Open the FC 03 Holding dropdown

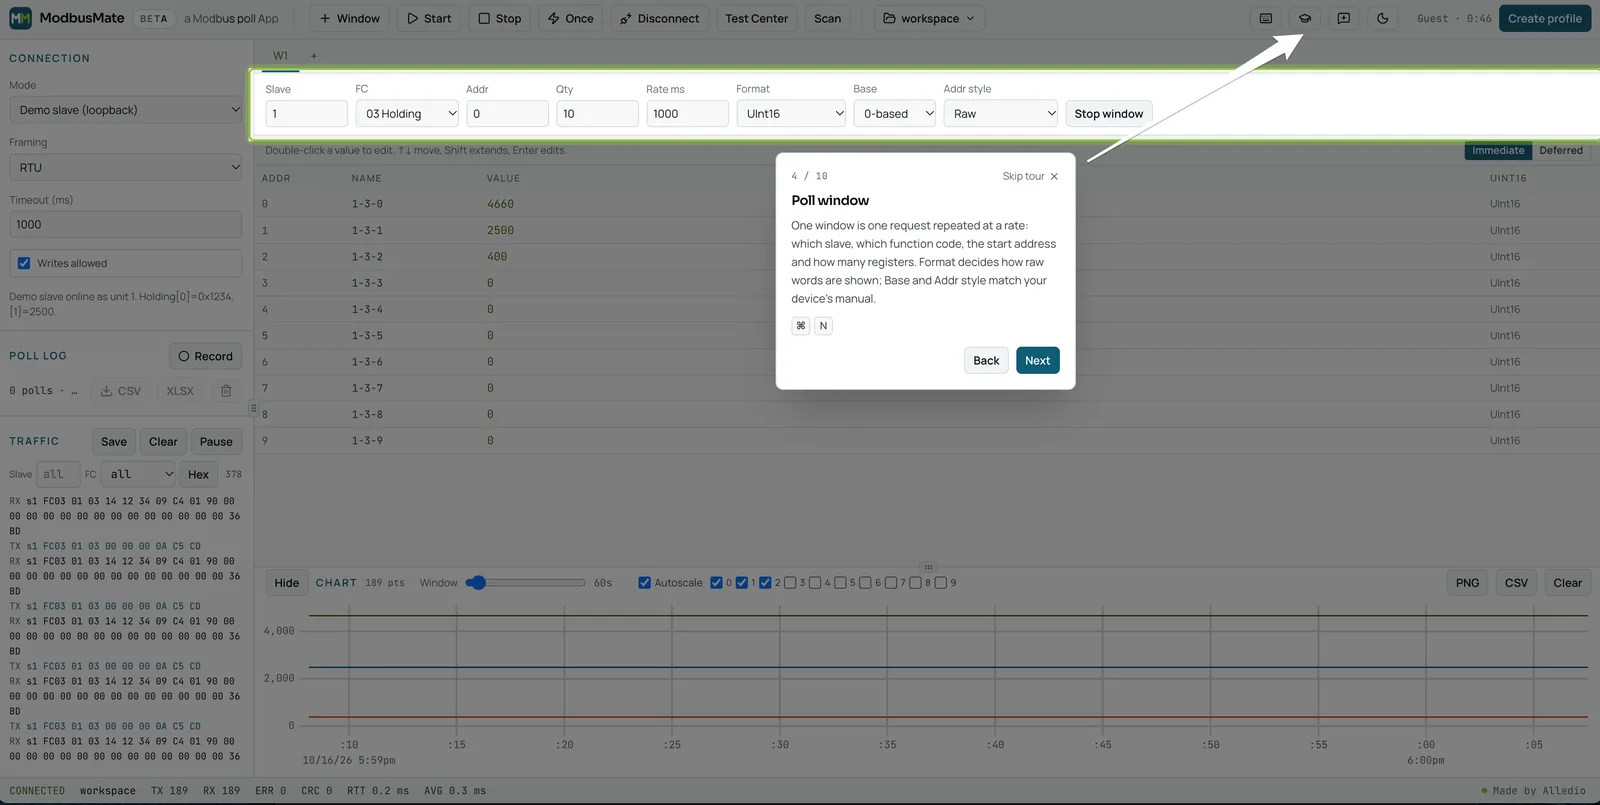tap(407, 114)
